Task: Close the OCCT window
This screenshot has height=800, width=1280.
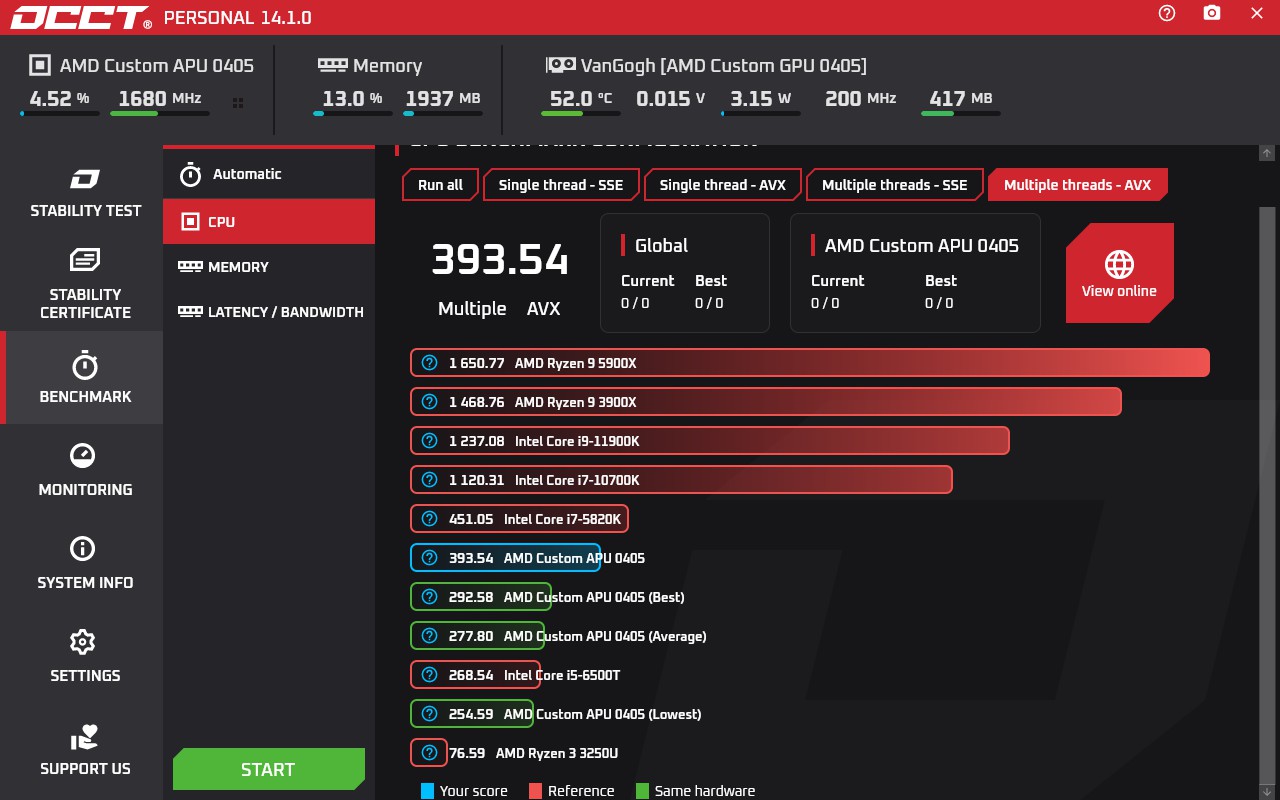Action: pyautogui.click(x=1257, y=13)
